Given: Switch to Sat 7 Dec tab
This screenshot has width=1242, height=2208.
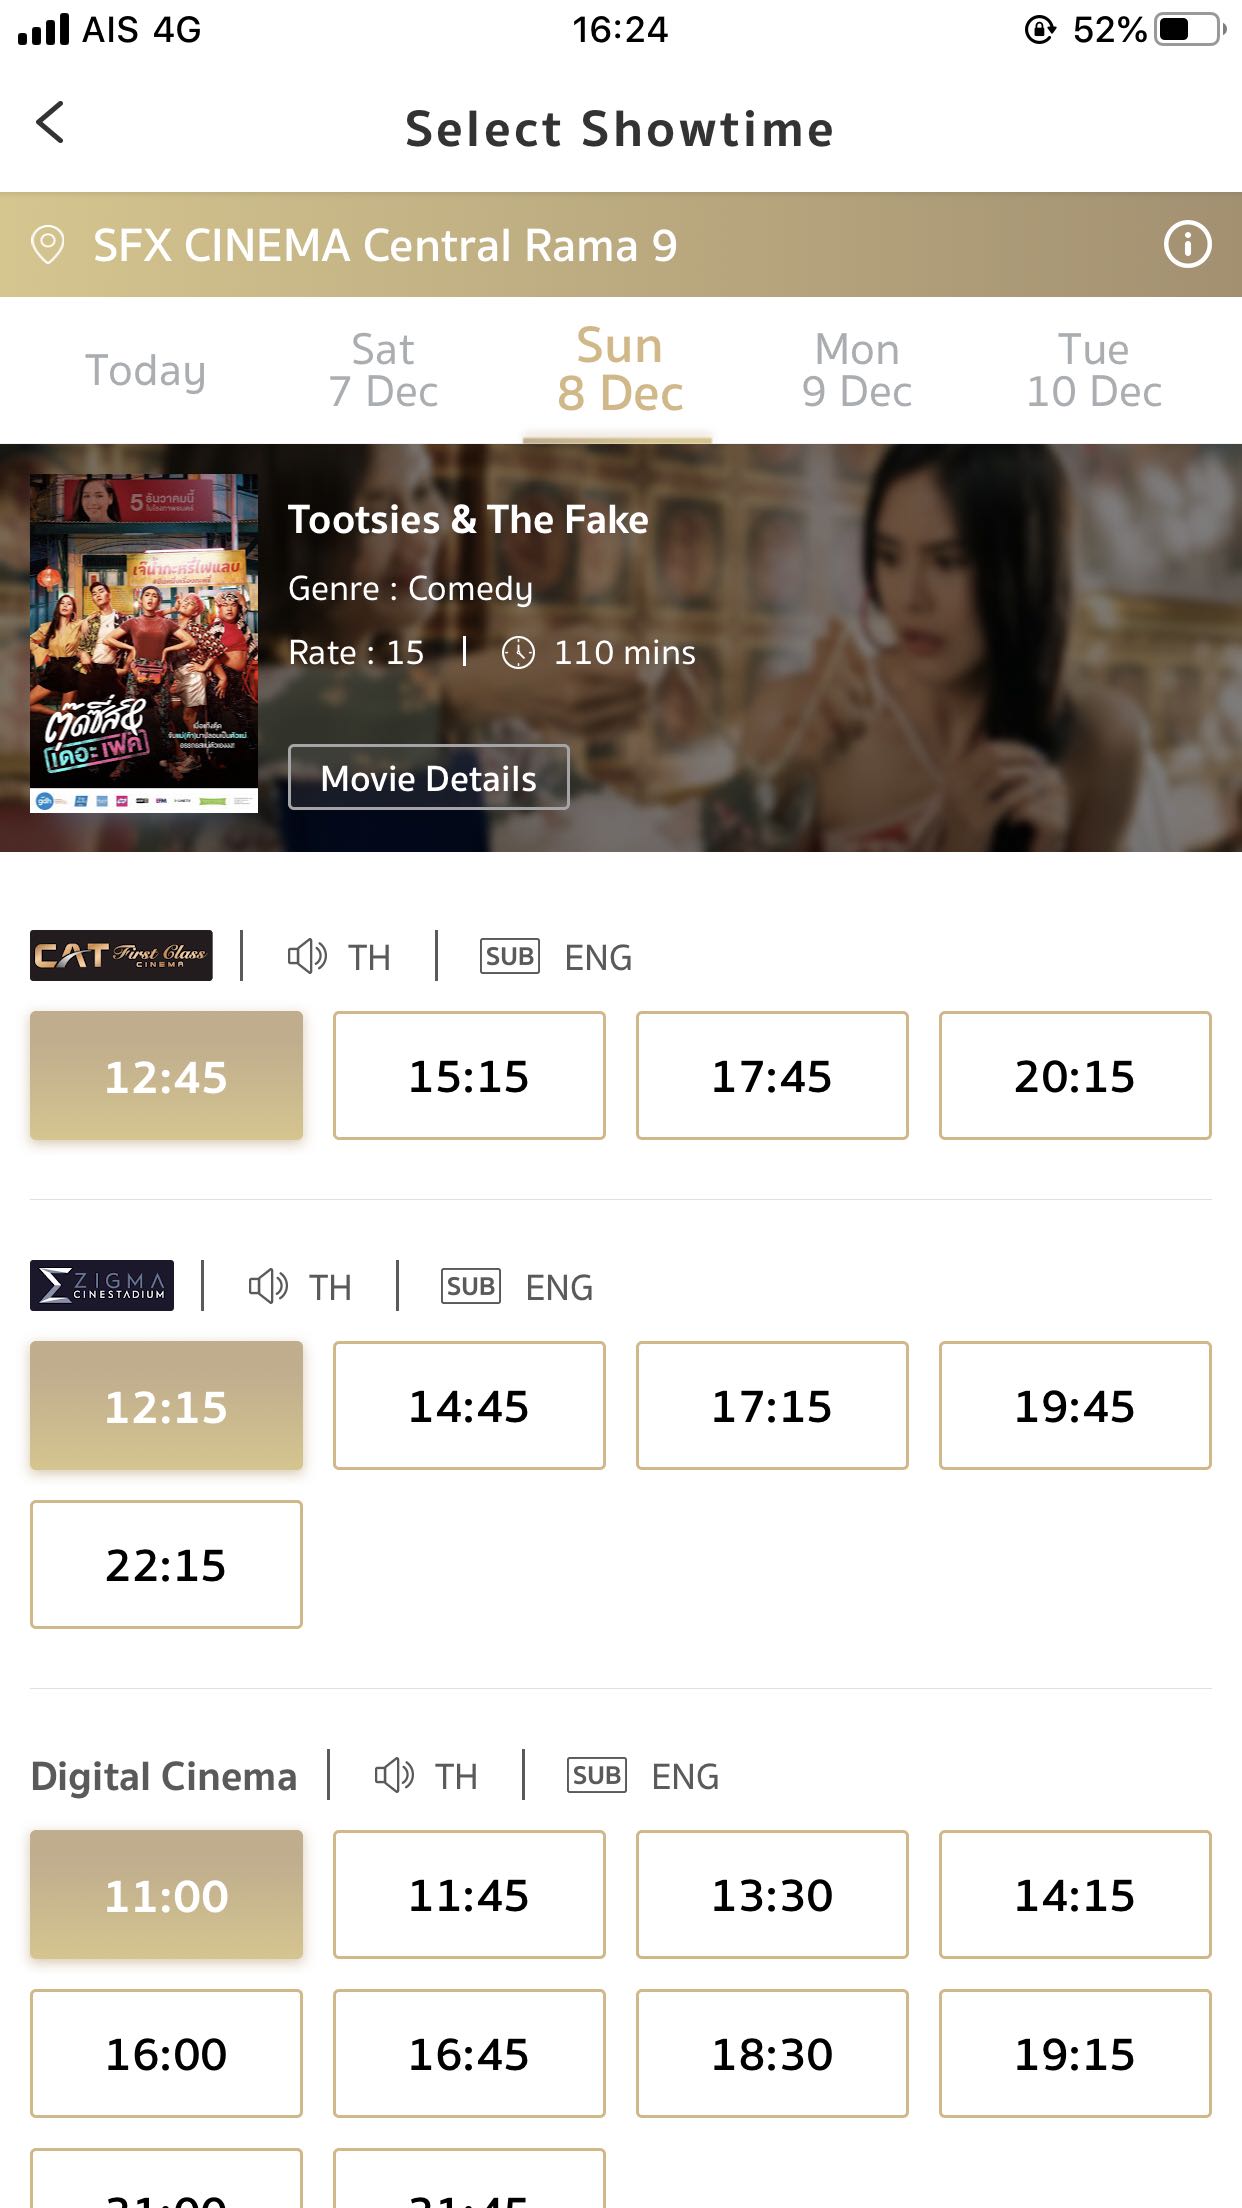Looking at the screenshot, I should 383,370.
